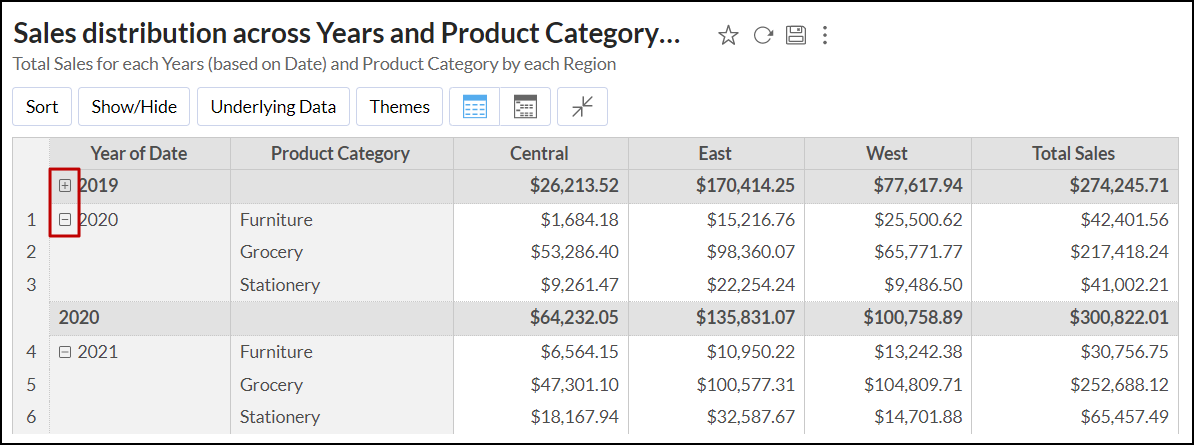This screenshot has width=1194, height=445.
Task: Collapse the 2020 year row
Action: coord(66,220)
